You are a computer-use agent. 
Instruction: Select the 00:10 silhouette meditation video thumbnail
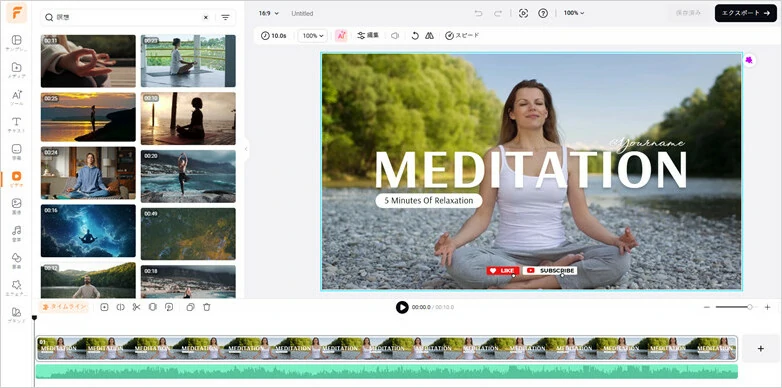pos(188,118)
